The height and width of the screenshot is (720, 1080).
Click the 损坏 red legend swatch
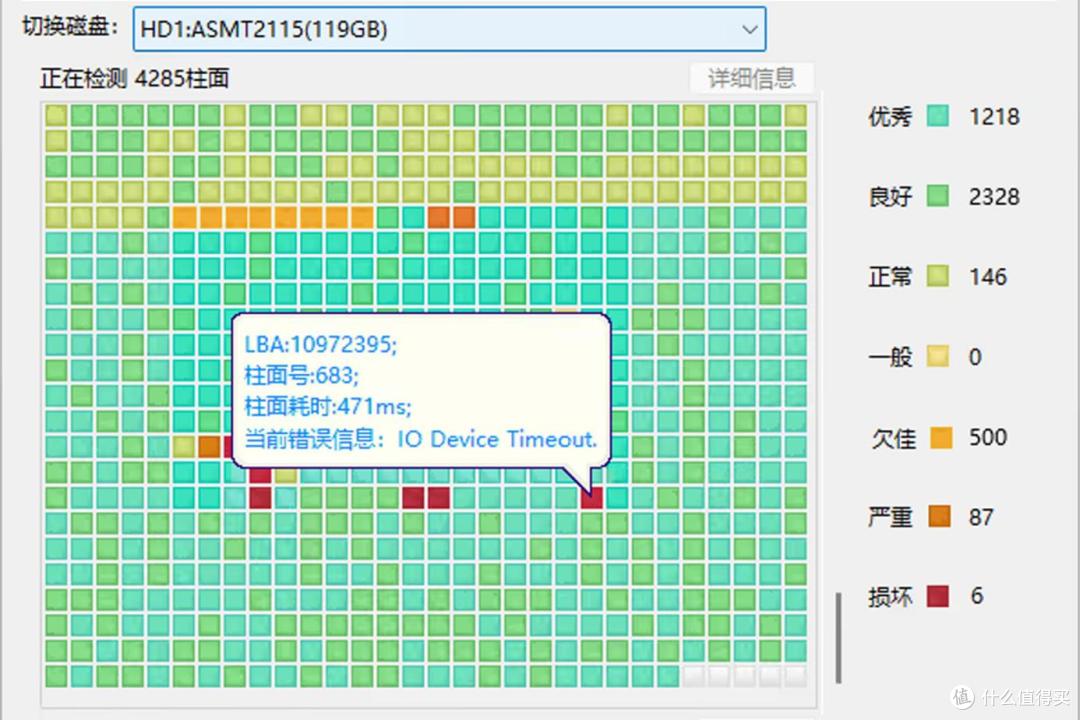937,596
